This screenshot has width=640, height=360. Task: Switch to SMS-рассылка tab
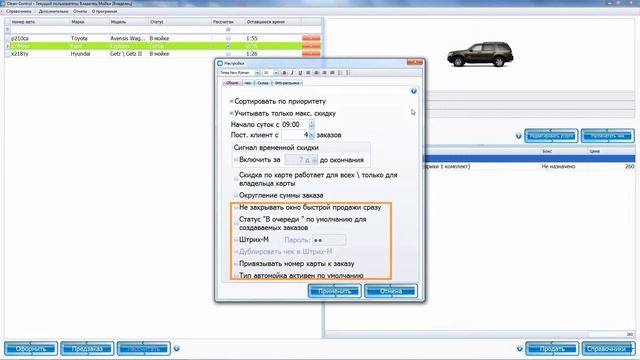click(287, 83)
